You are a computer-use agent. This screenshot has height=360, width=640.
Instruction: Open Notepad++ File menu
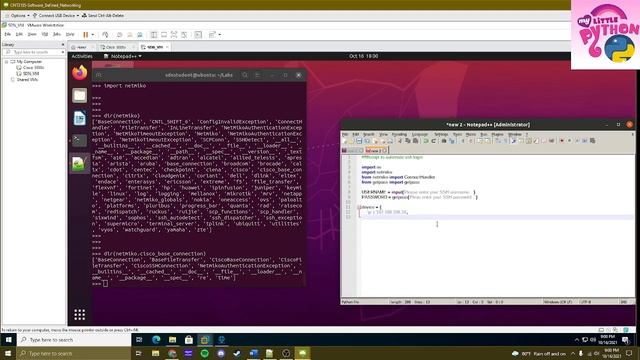click(345, 134)
